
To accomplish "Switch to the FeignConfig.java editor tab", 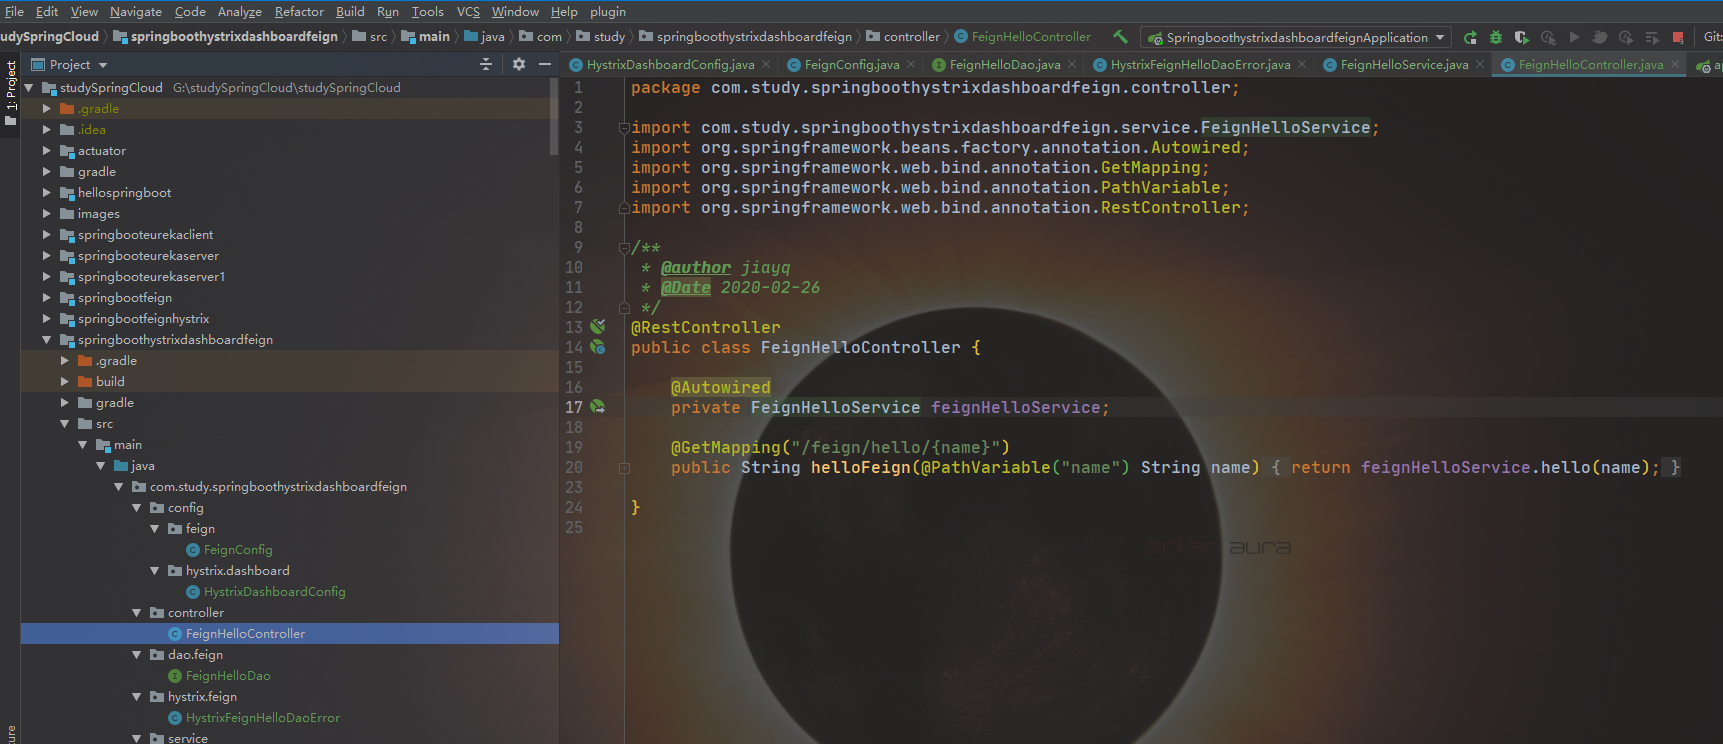I will coord(851,64).
